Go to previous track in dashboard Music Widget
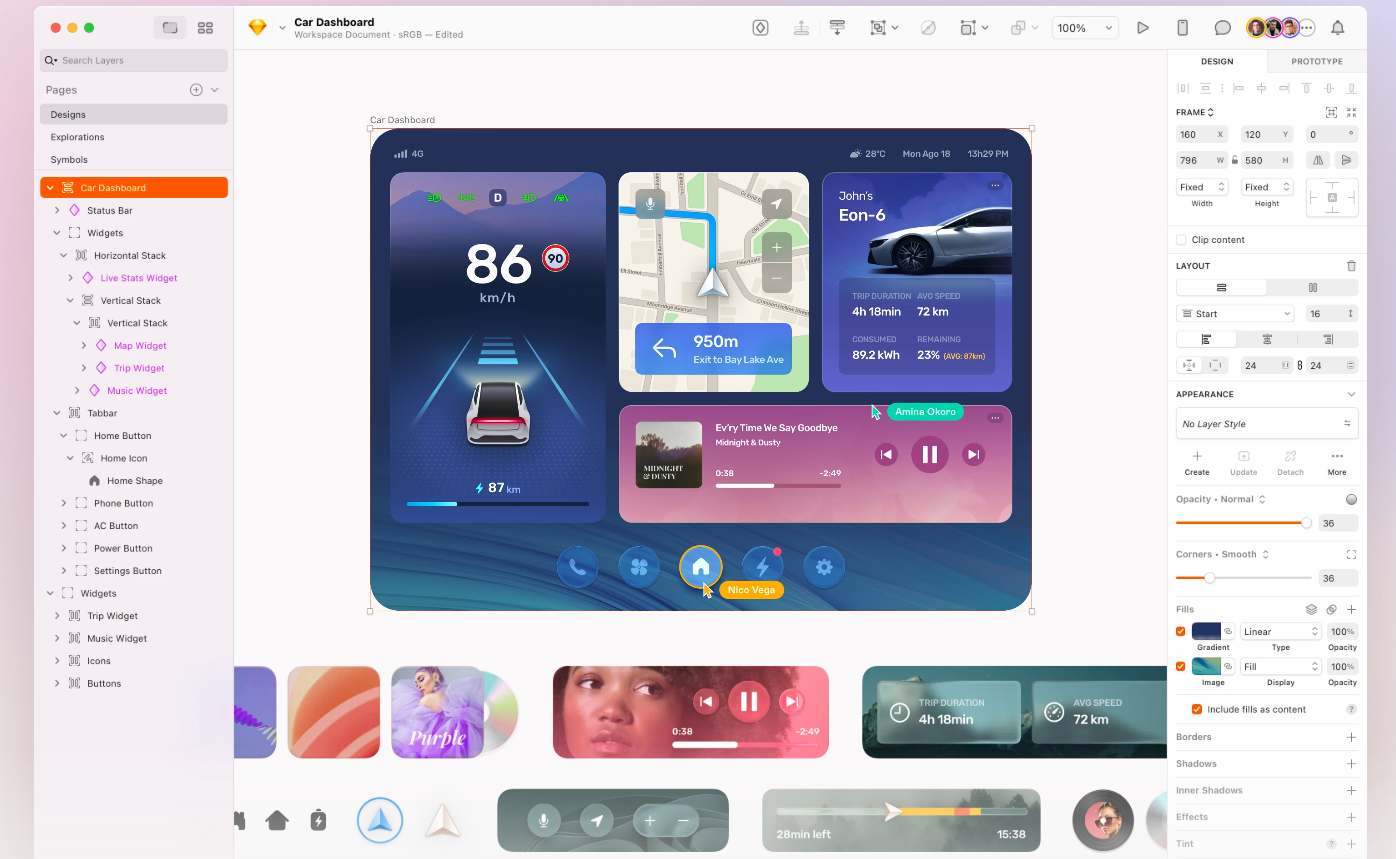1396x859 pixels. [x=886, y=455]
